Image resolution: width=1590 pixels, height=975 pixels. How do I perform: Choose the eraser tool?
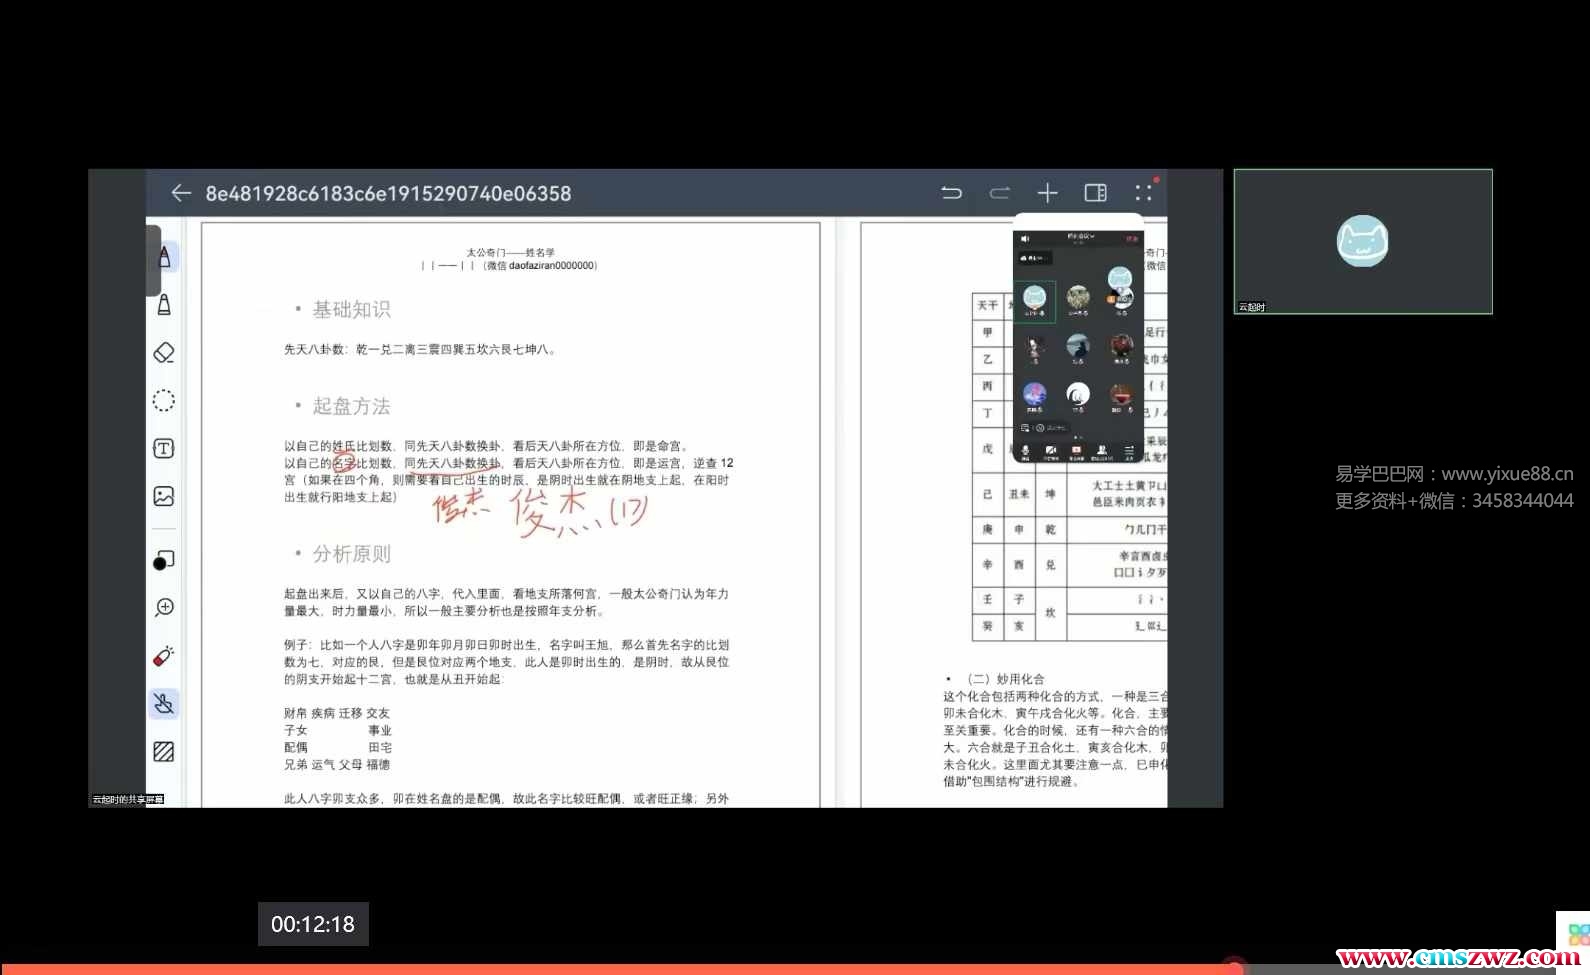pyautogui.click(x=164, y=353)
